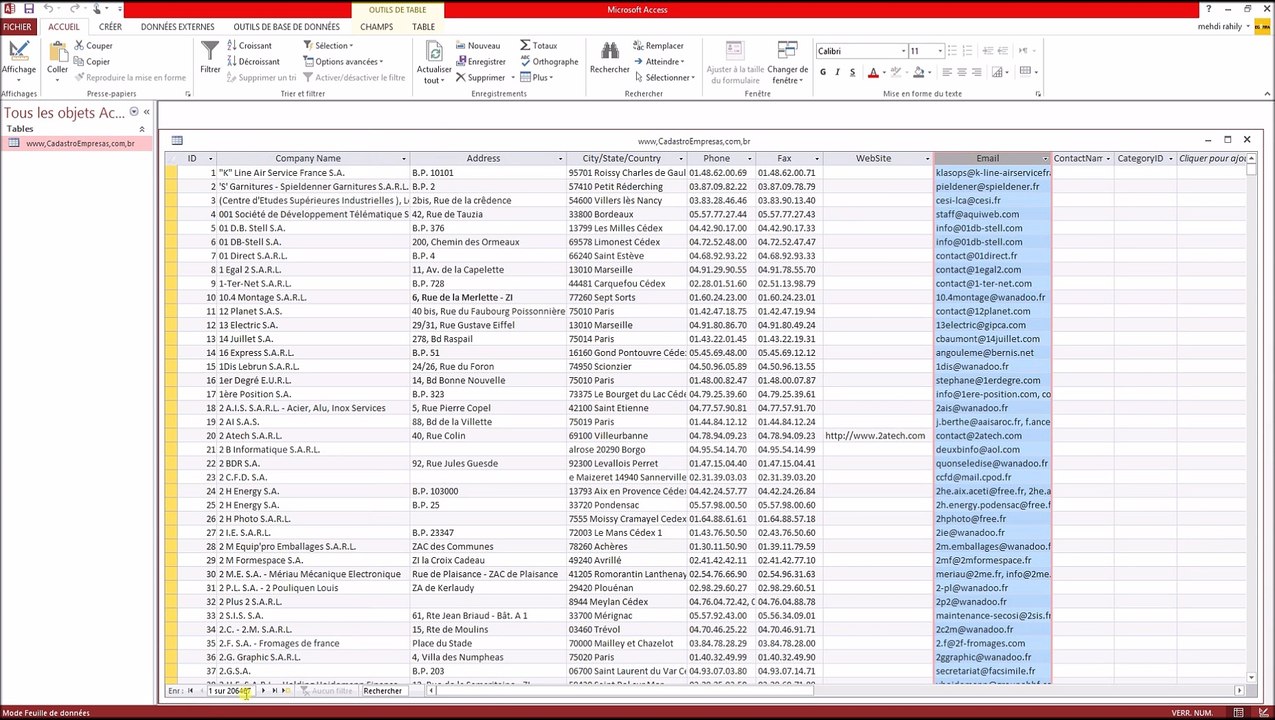
Task: Sort descending with Décroissant
Action: click(253, 62)
